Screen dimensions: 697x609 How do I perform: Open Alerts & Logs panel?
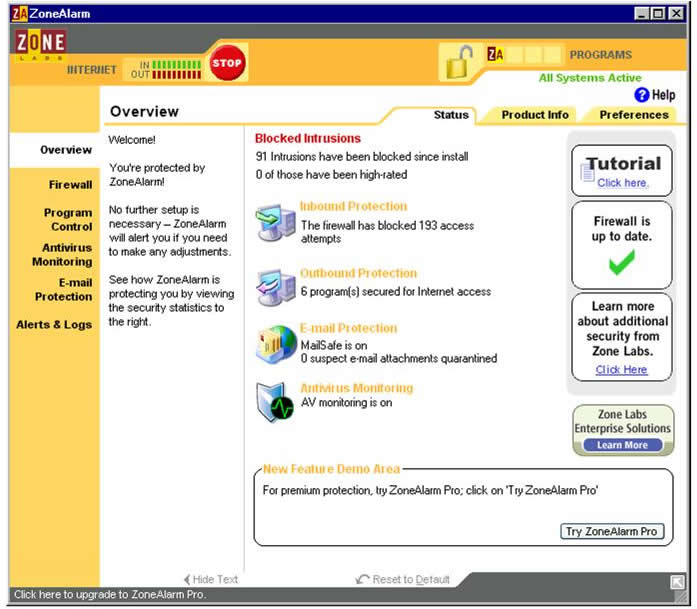(x=54, y=325)
